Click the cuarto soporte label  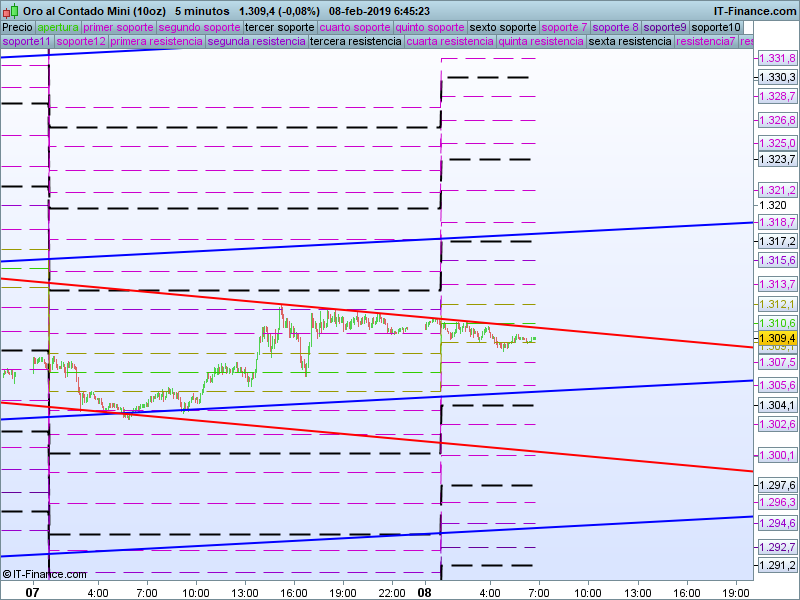tap(355, 27)
